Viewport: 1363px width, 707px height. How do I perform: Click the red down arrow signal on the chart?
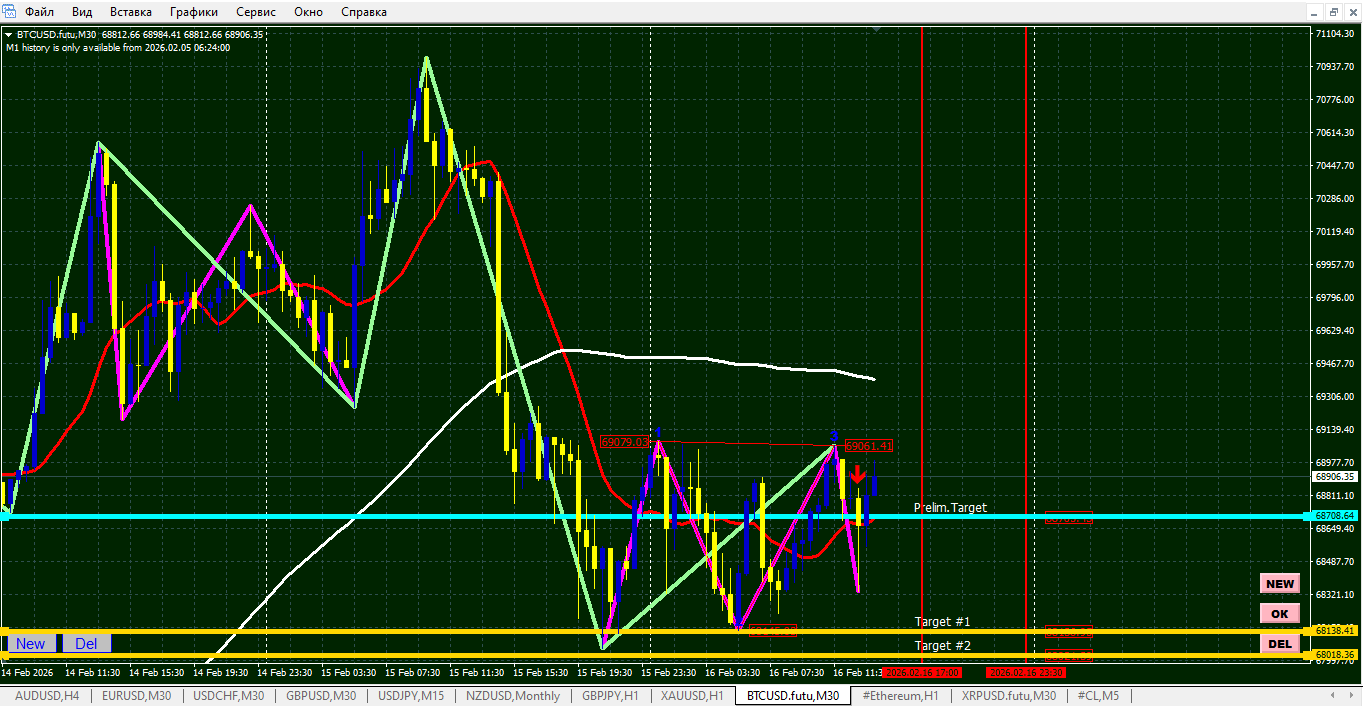858,475
